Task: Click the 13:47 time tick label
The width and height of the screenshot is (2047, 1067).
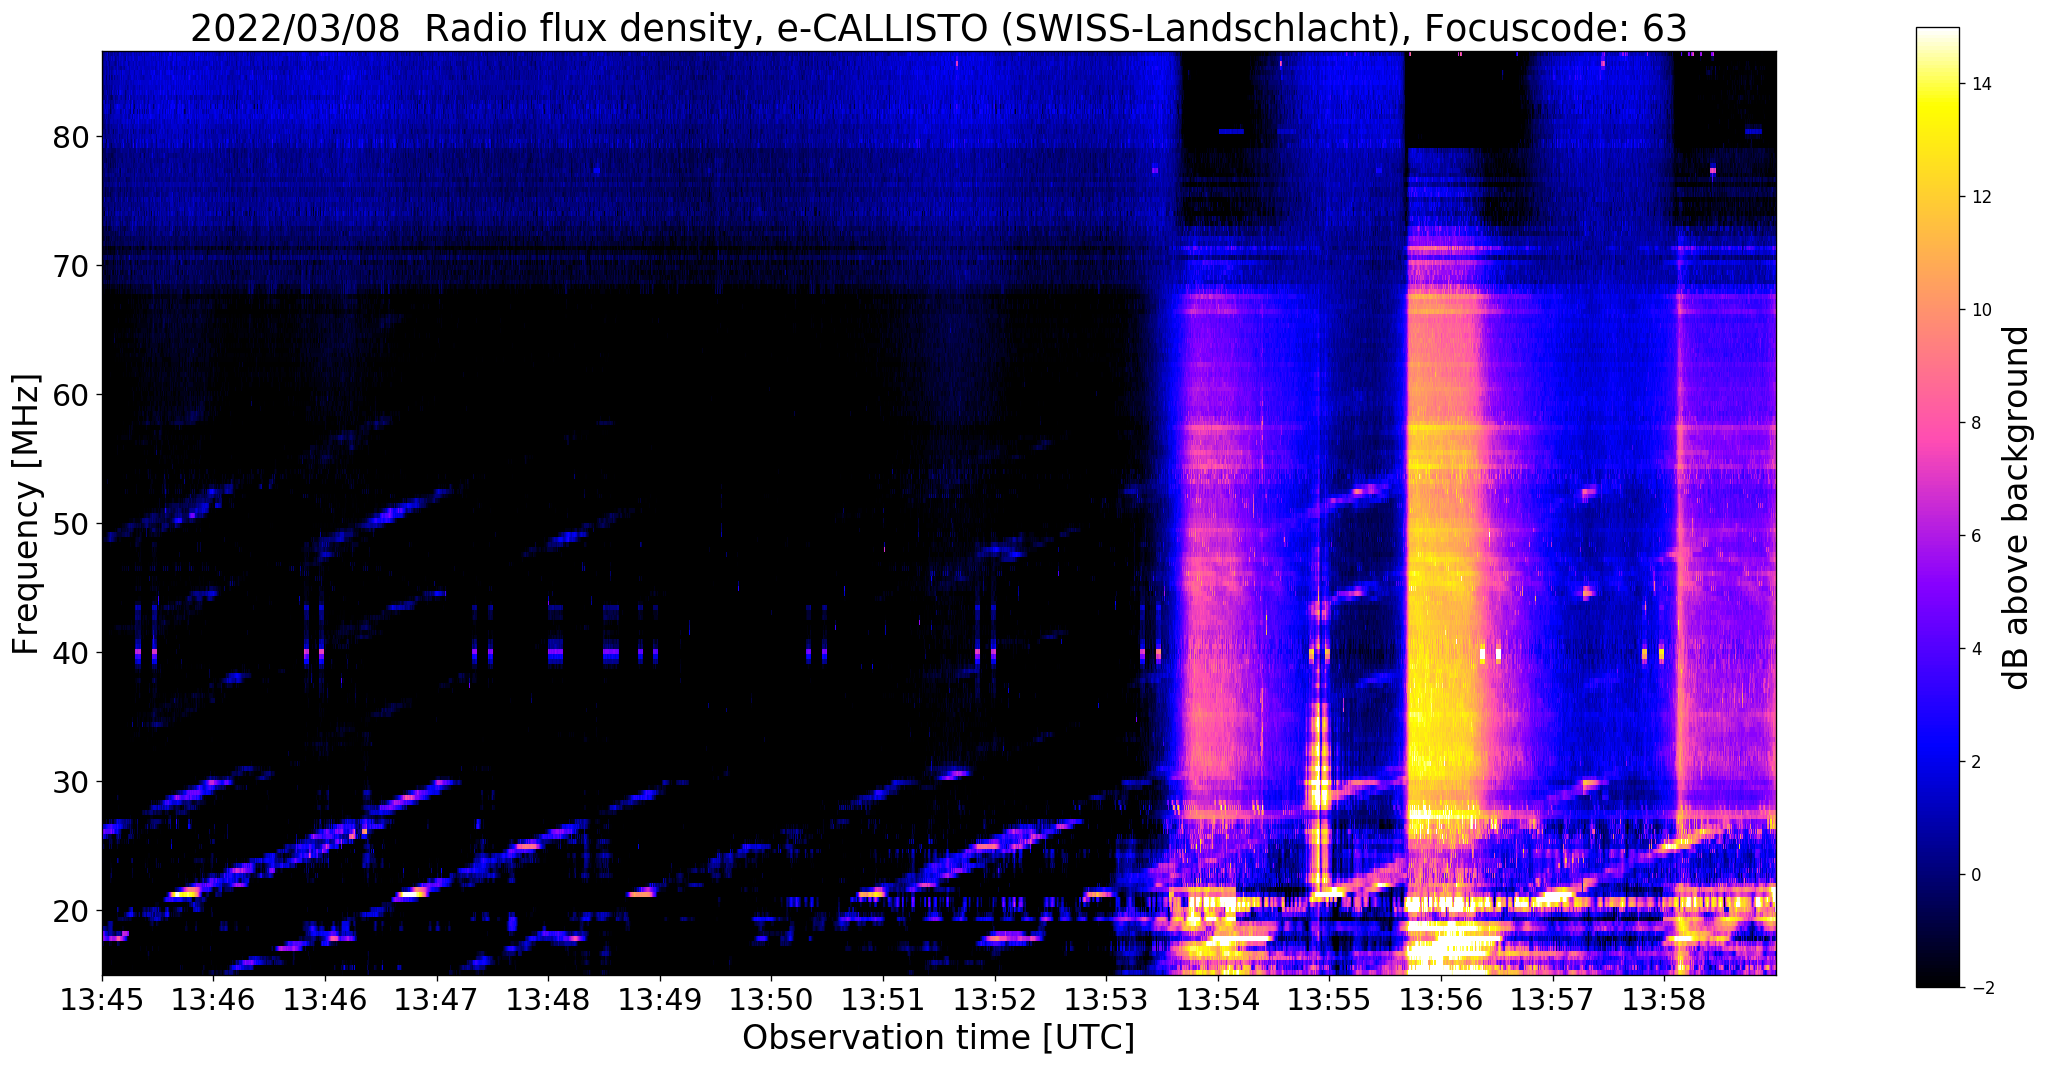Action: [436, 1000]
